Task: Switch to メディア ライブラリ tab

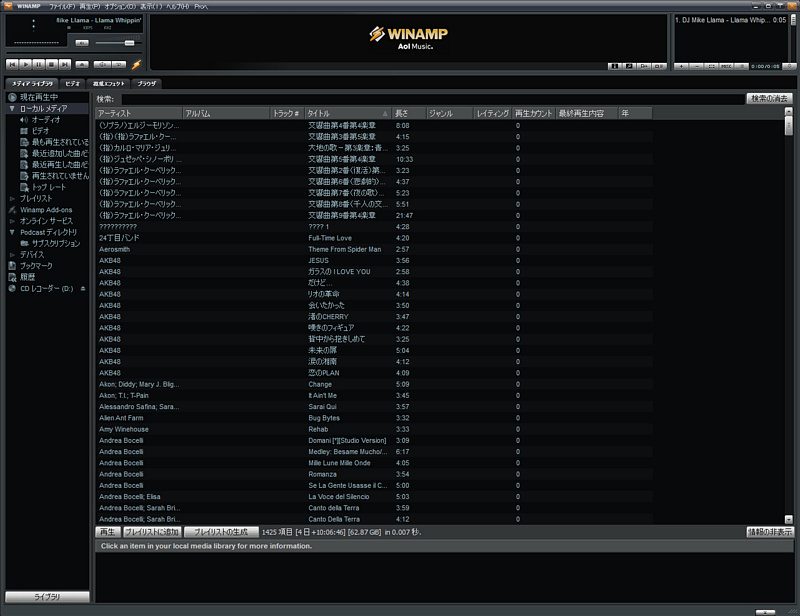Action: coord(32,83)
